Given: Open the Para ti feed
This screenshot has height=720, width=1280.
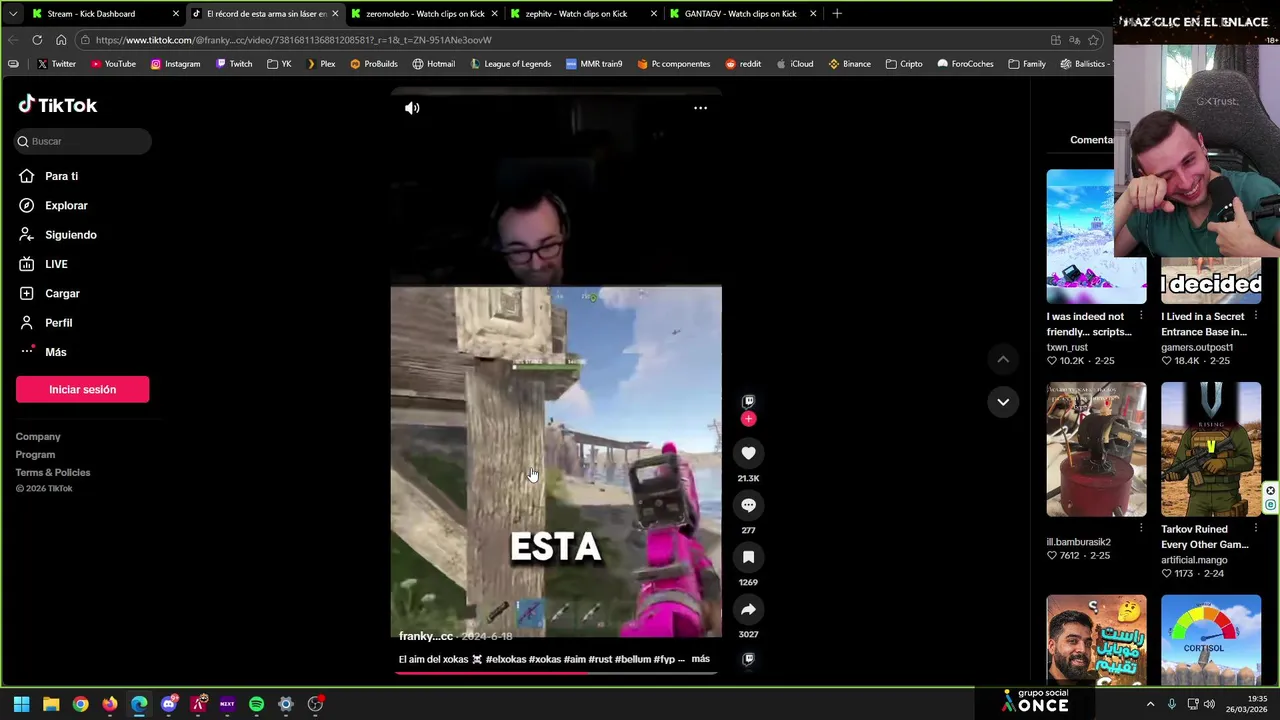Looking at the screenshot, I should tap(61, 176).
